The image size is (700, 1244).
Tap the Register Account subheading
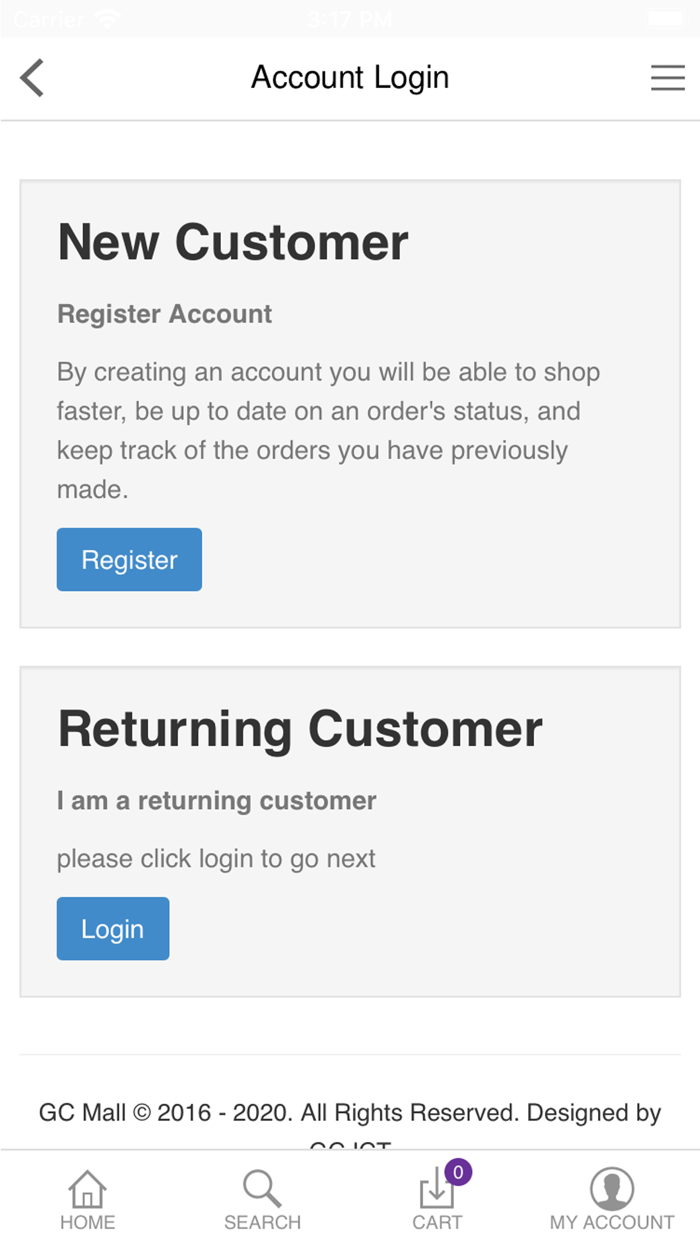(165, 314)
